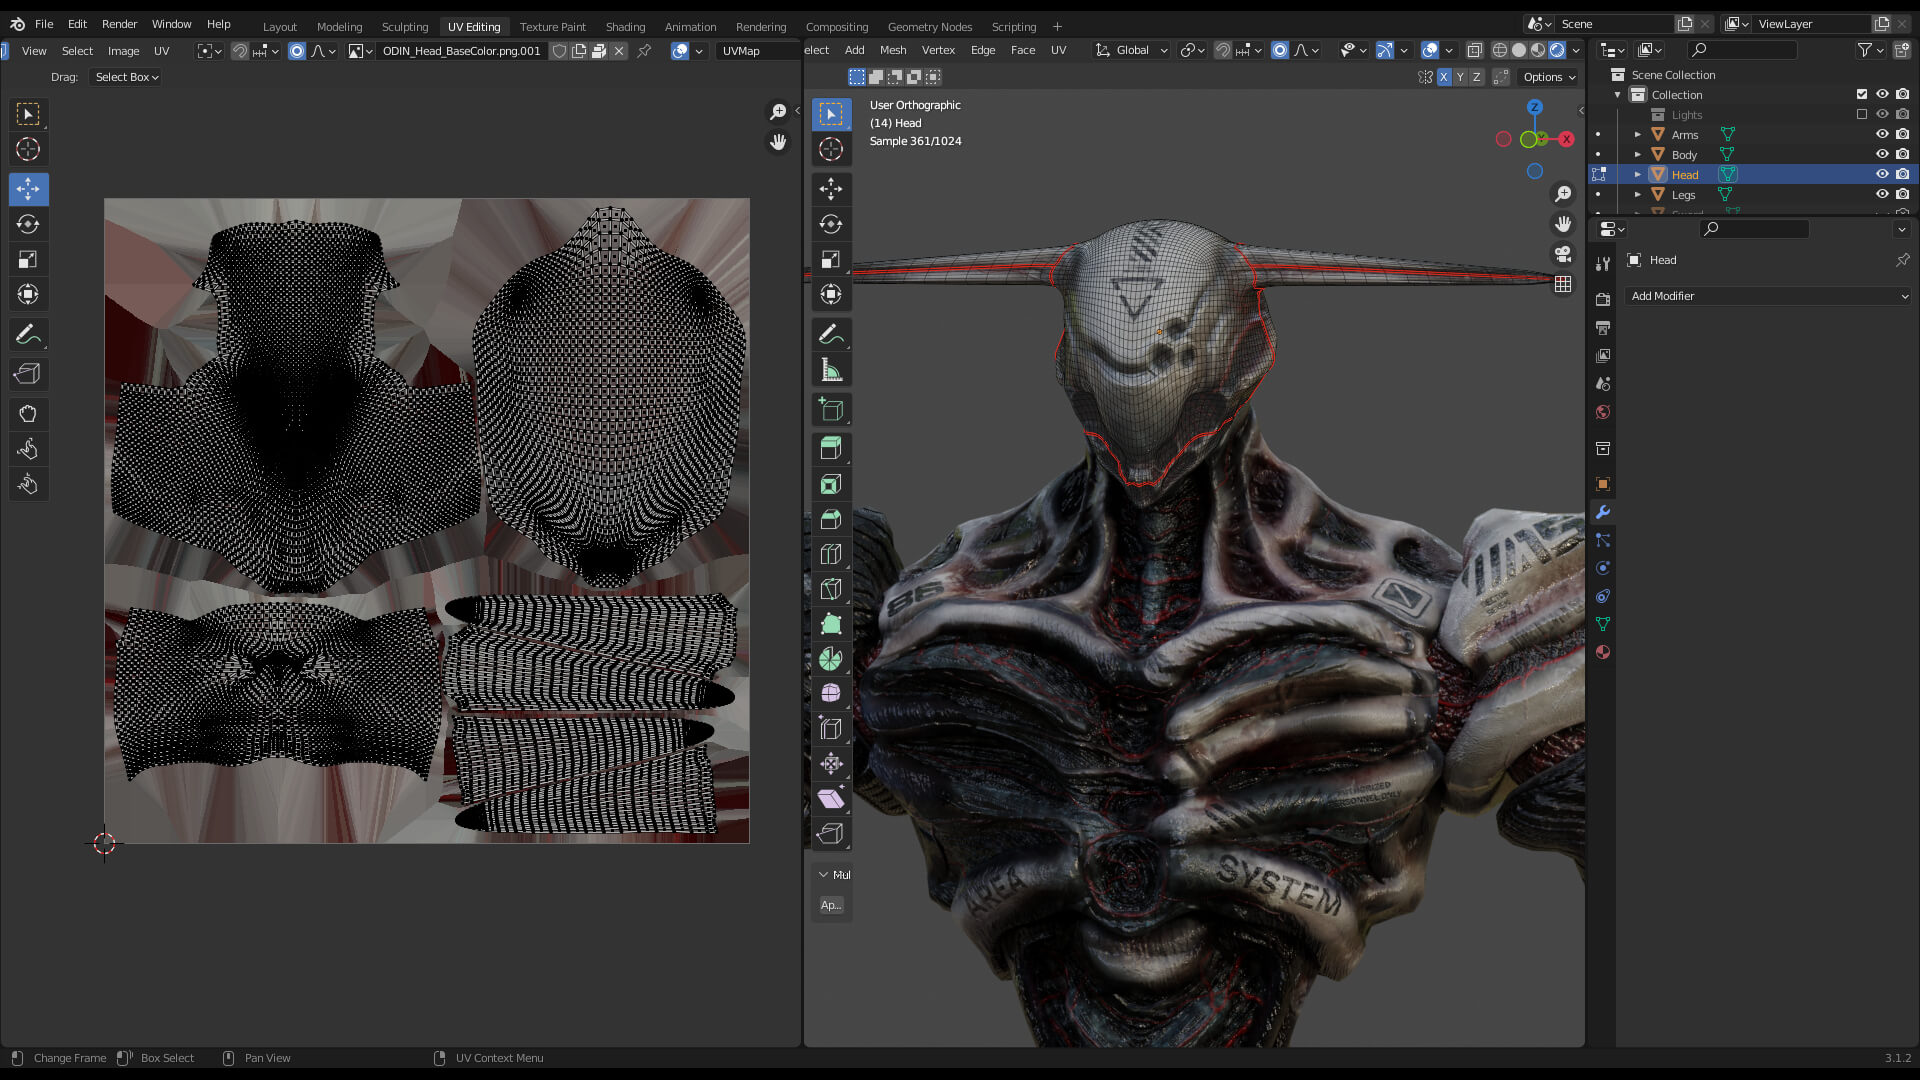The height and width of the screenshot is (1080, 1920).
Task: Click the new image copy button
Action: pos(579,51)
